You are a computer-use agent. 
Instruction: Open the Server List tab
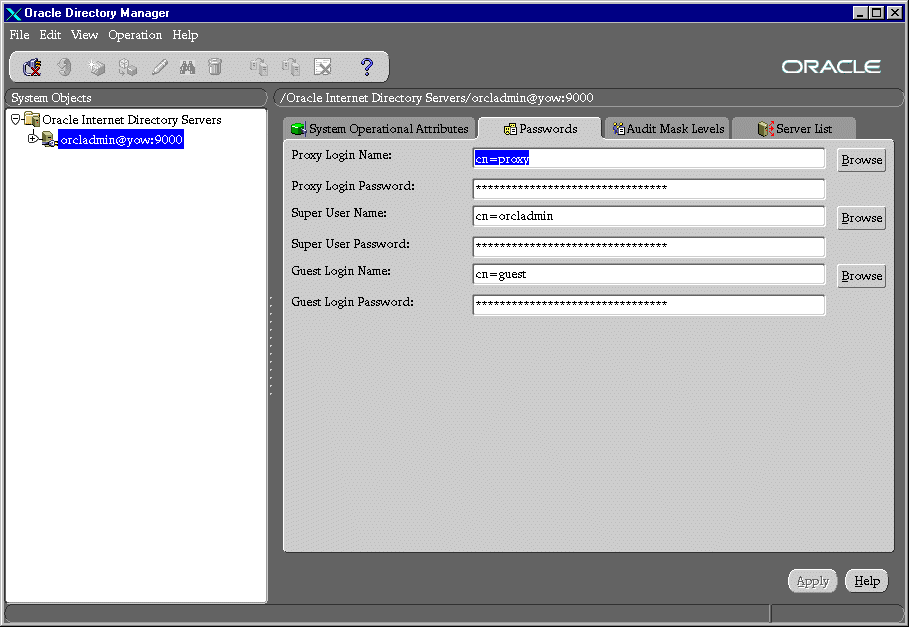click(x=795, y=129)
